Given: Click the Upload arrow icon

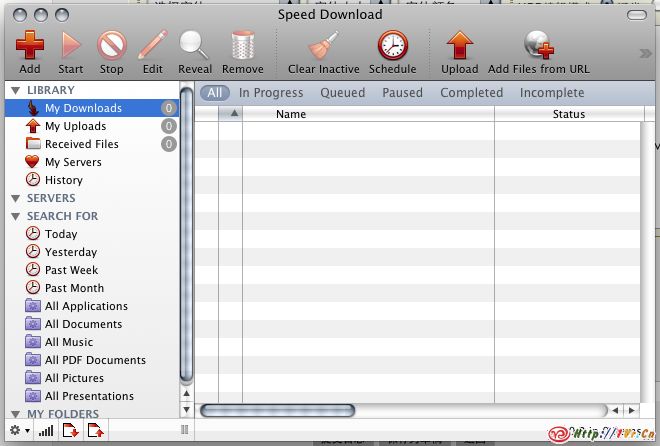Looking at the screenshot, I should 459,46.
